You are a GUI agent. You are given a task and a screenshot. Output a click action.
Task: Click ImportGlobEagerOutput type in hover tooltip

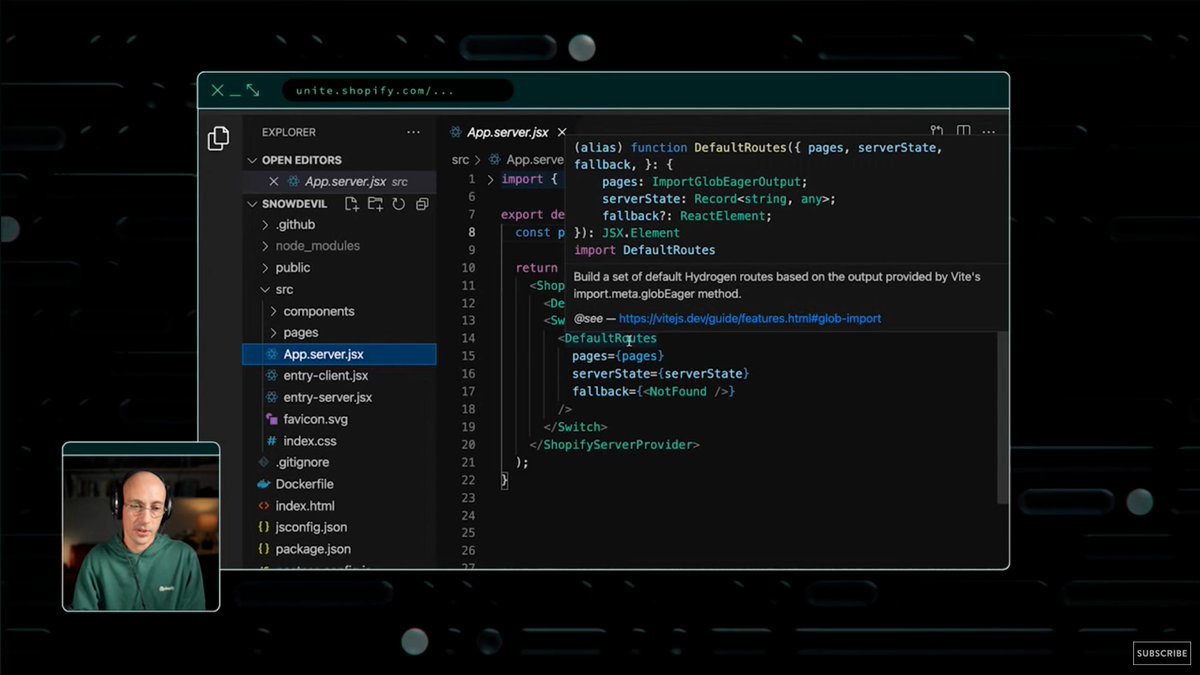click(x=727, y=182)
